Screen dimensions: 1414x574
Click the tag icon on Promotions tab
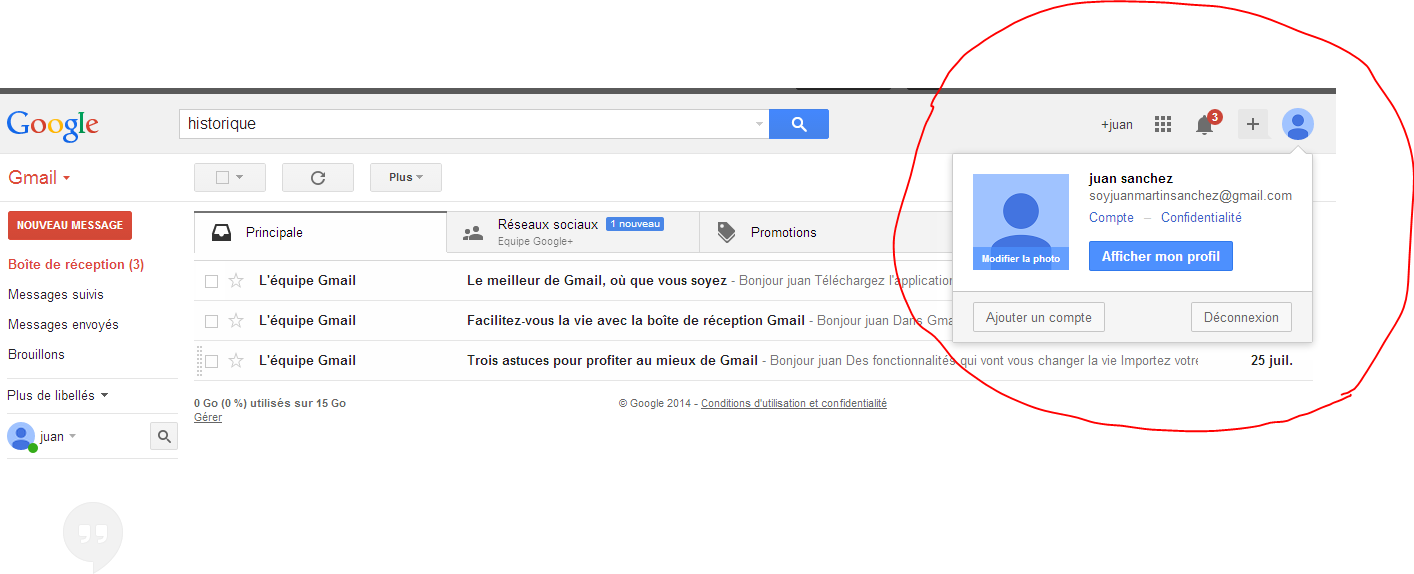(x=727, y=233)
